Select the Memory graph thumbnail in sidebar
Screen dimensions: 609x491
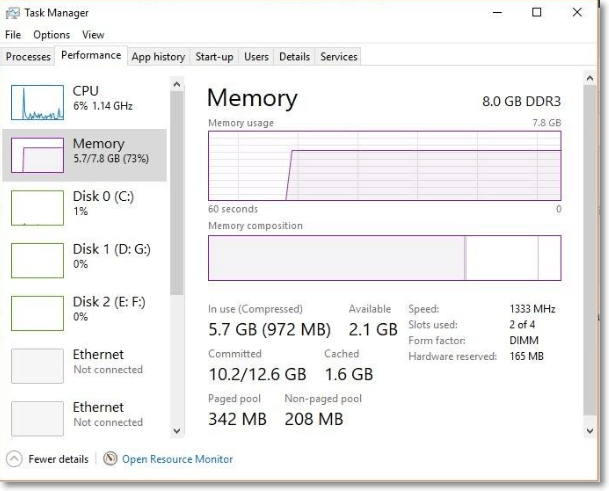click(37, 155)
